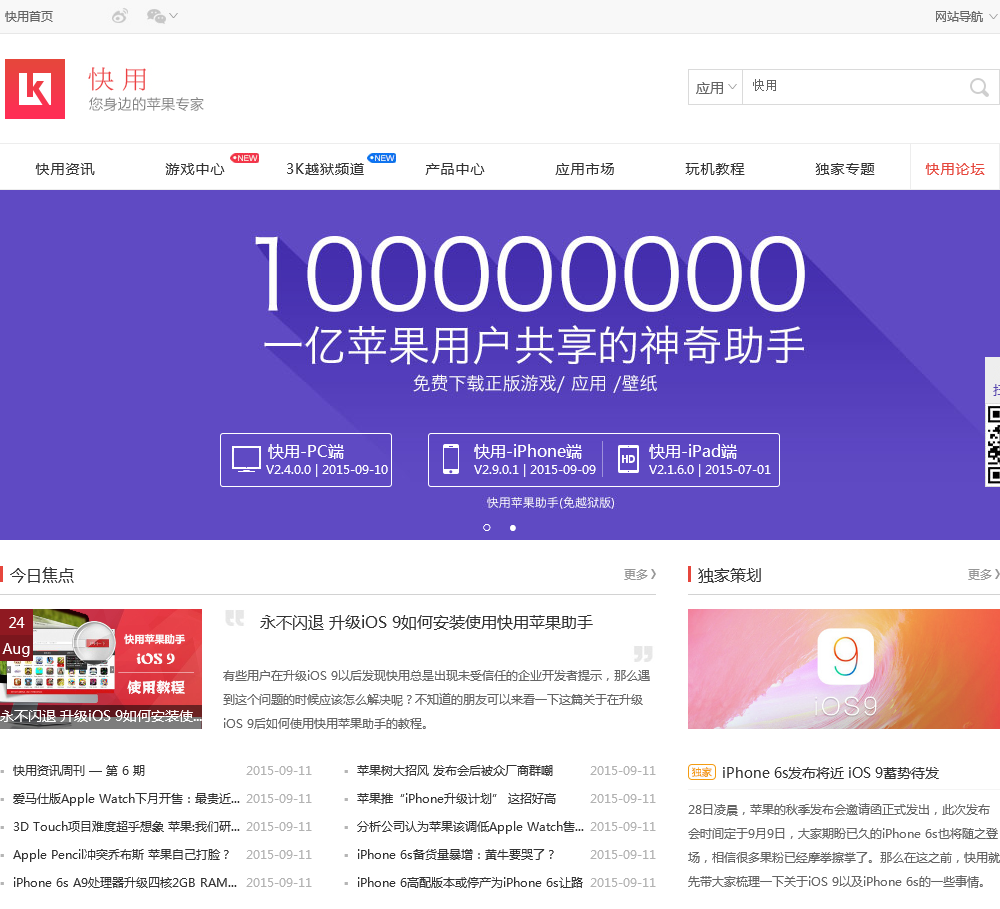
Task: Select the first banner carousel dot
Action: coord(487,528)
